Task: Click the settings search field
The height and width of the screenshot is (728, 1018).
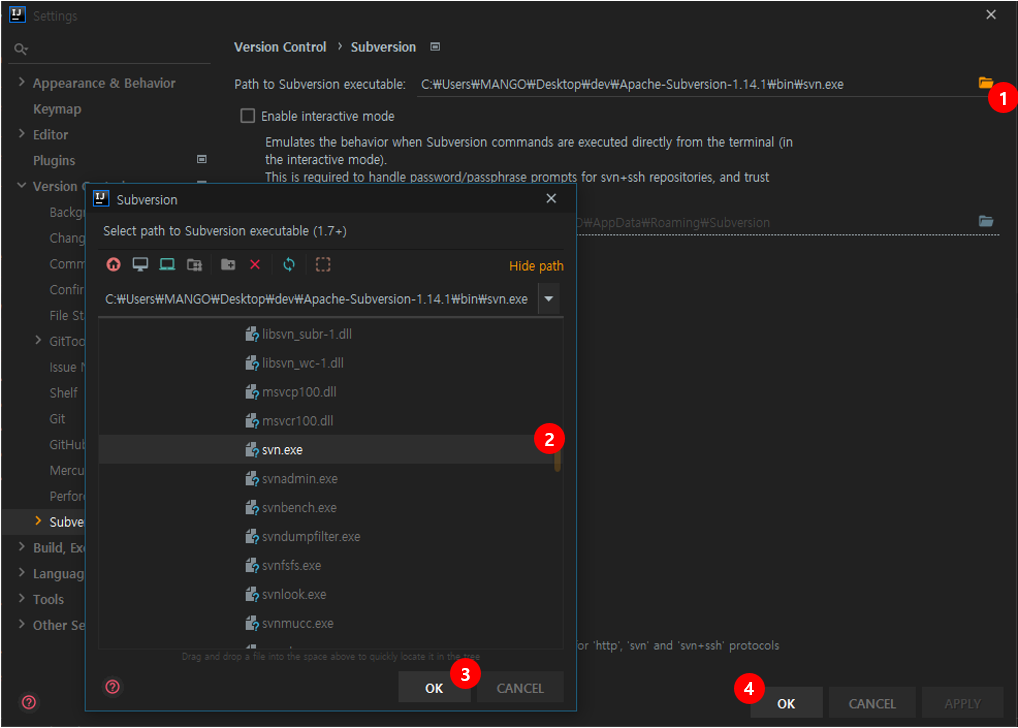Action: (117, 49)
